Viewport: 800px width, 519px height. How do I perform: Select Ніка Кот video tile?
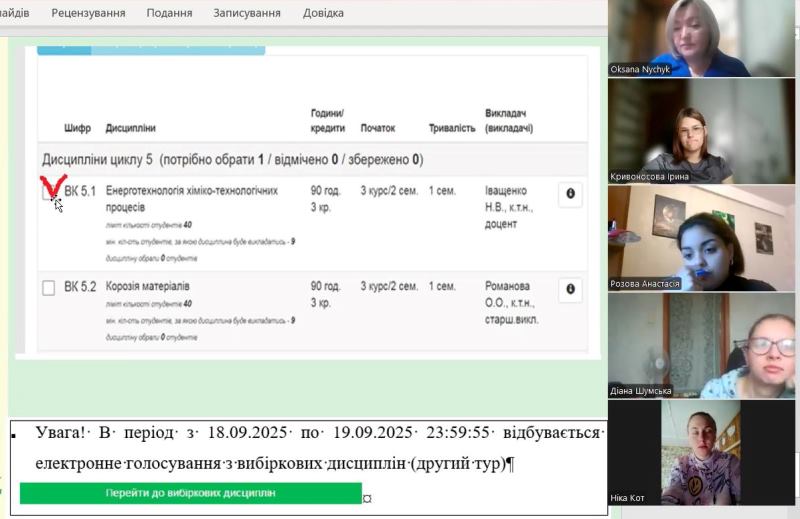[x=701, y=453]
